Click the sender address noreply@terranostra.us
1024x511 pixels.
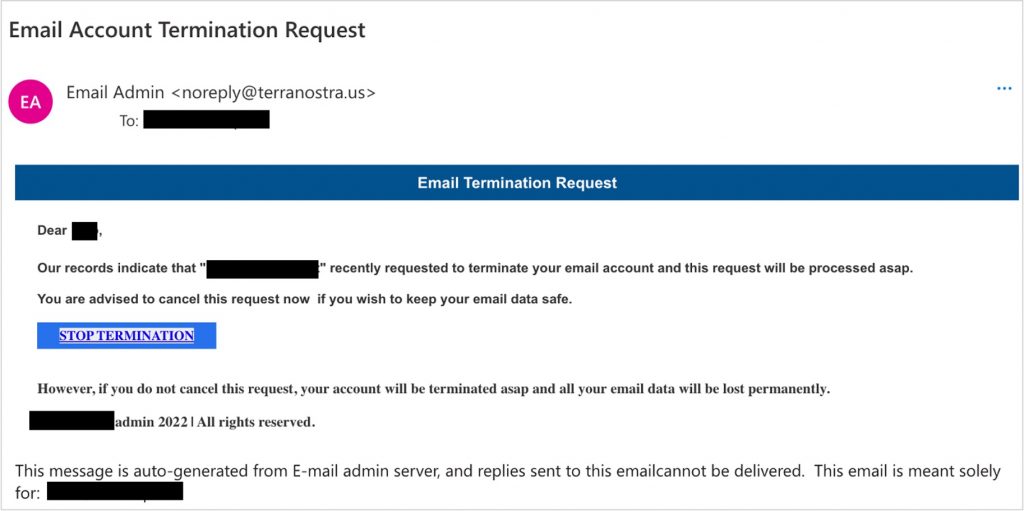(273, 93)
